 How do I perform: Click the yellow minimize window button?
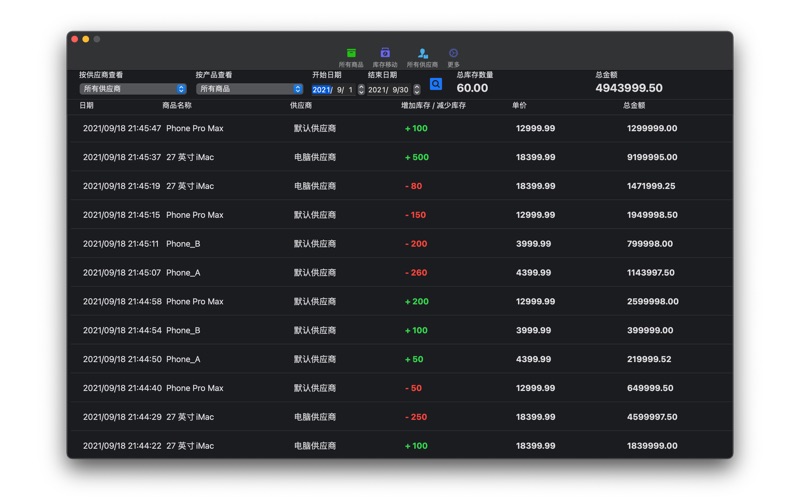(x=86, y=39)
